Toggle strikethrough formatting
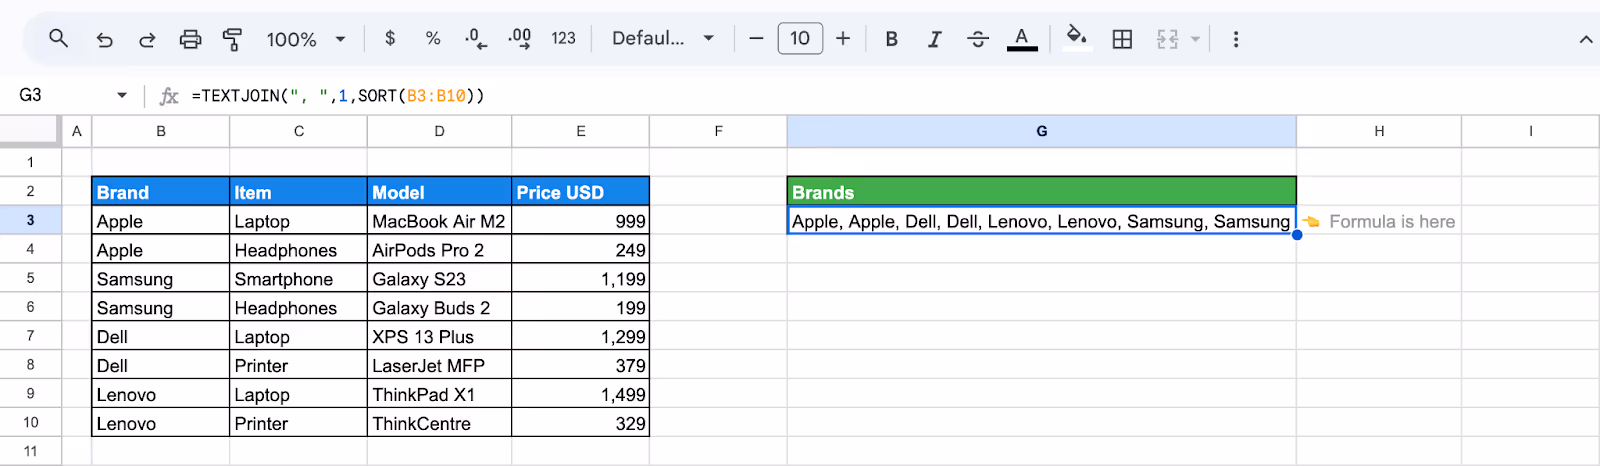The width and height of the screenshot is (1600, 466). 978,38
